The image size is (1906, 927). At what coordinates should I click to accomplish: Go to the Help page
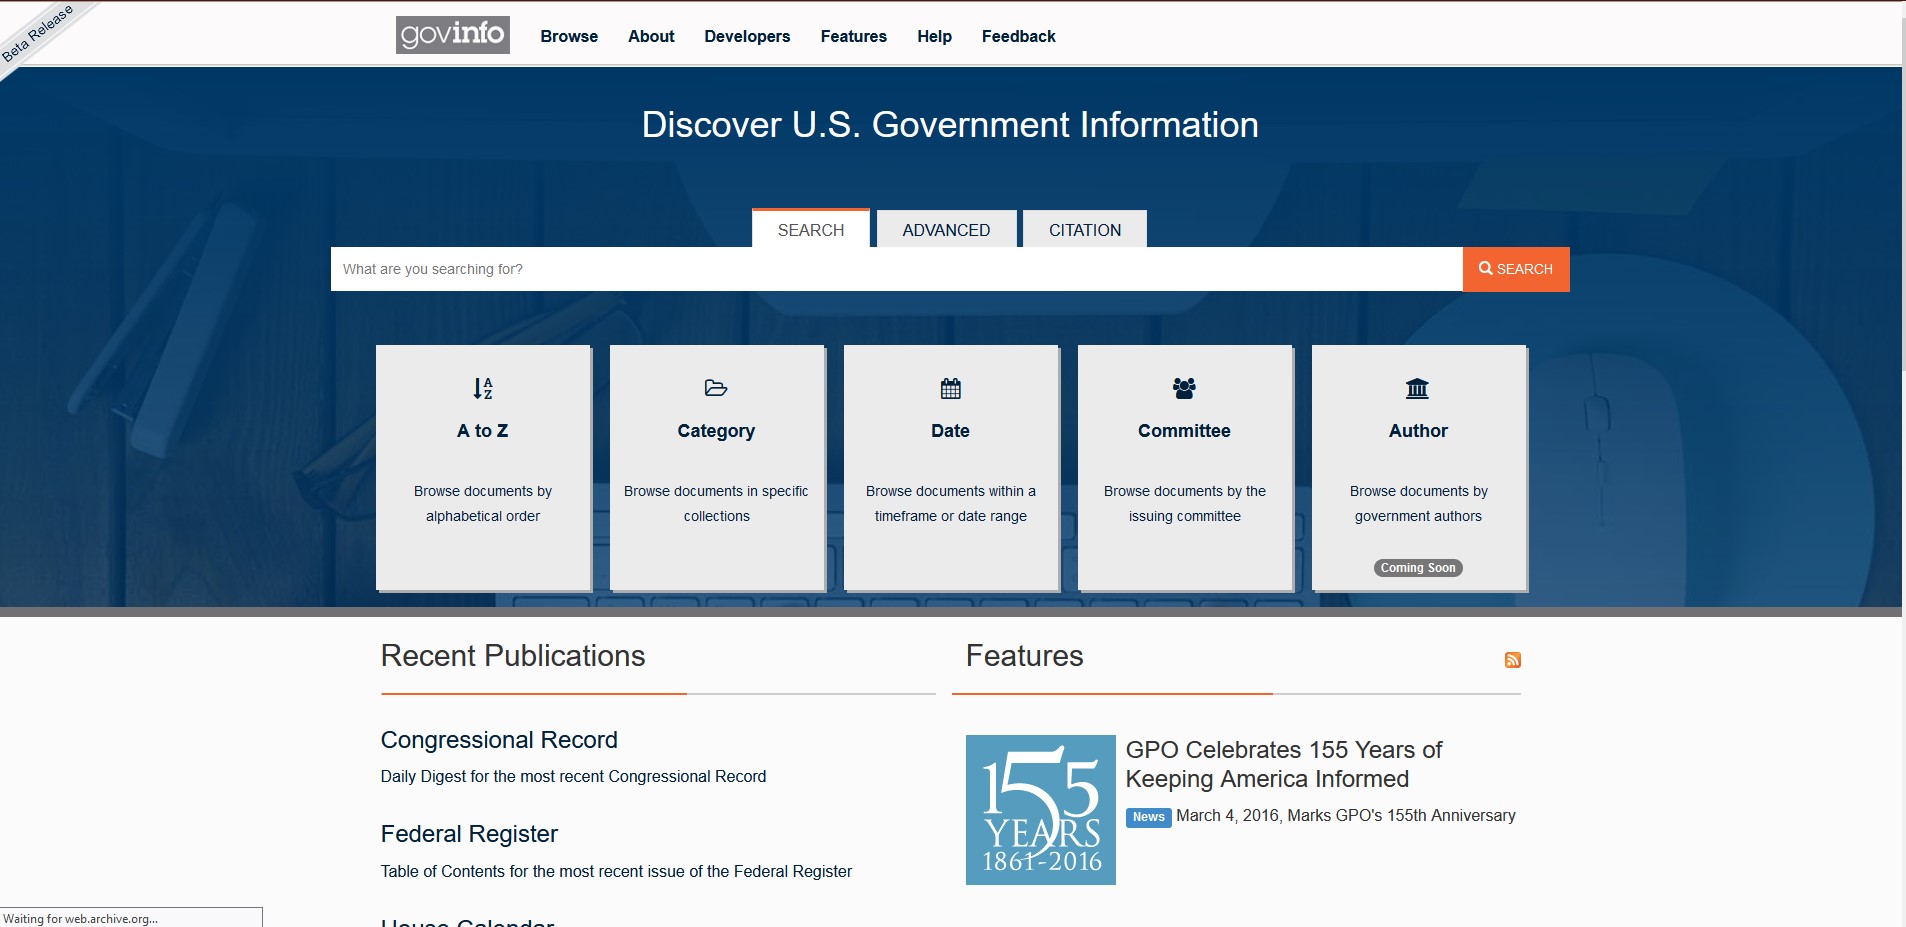(934, 36)
